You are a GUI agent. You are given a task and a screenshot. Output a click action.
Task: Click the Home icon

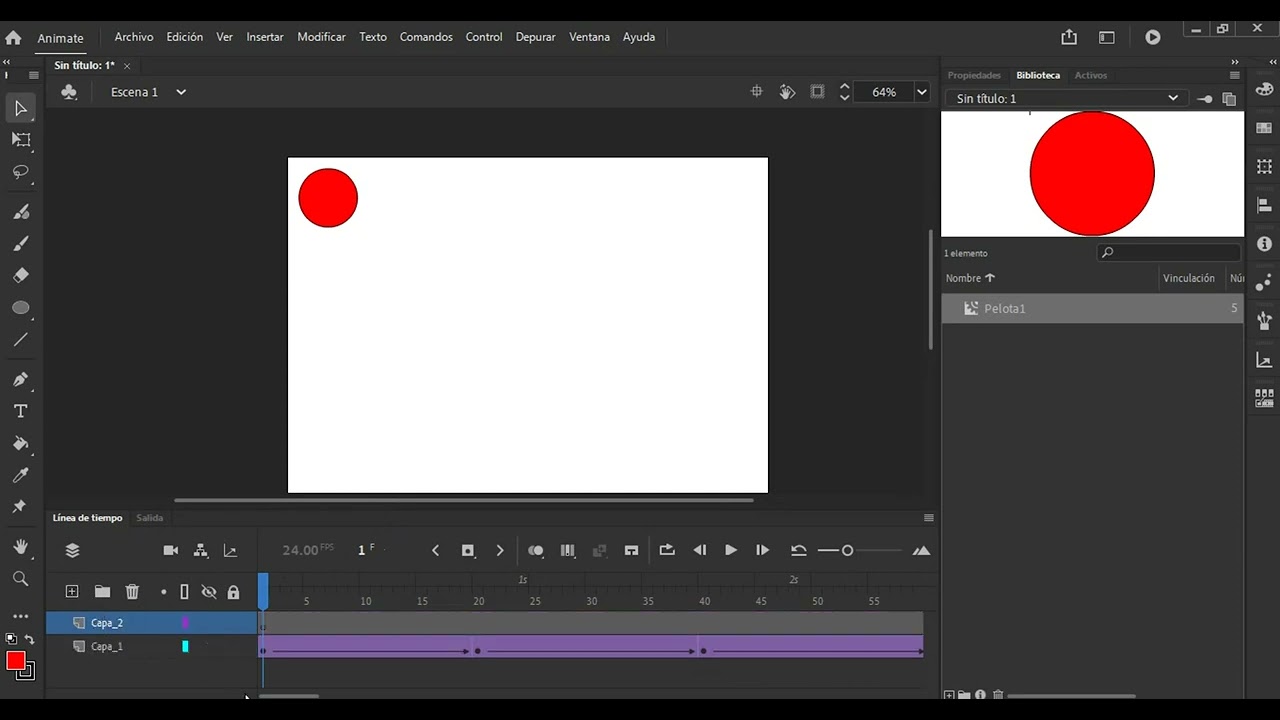pyautogui.click(x=13, y=38)
